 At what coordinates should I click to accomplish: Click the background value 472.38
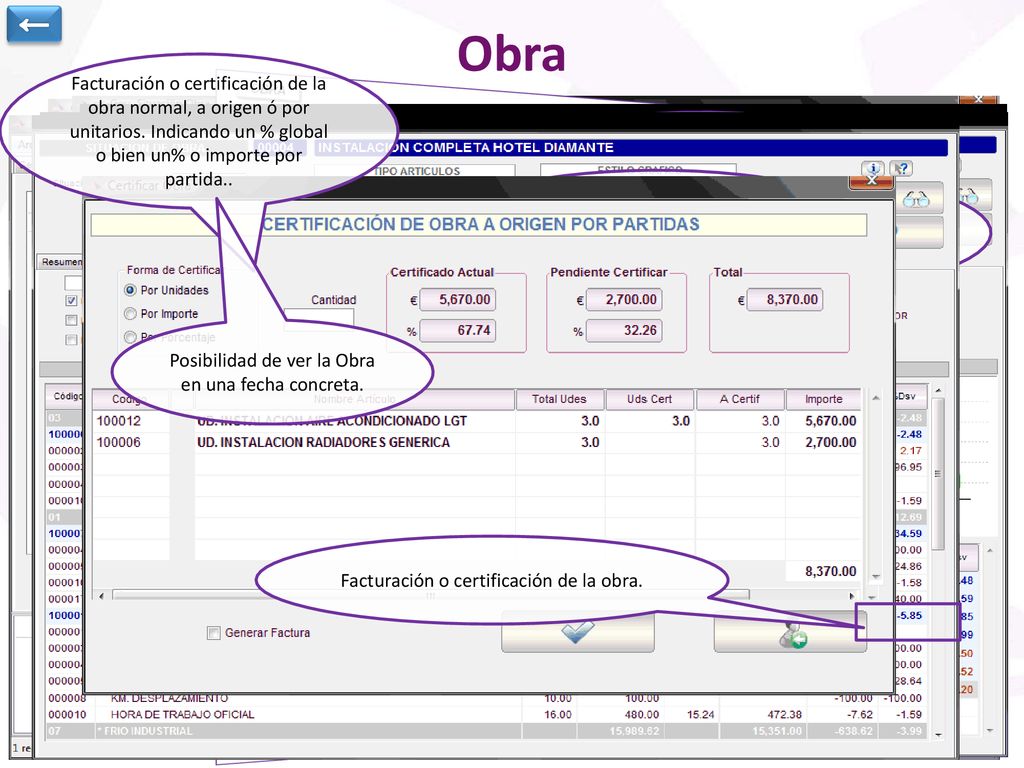pos(784,714)
